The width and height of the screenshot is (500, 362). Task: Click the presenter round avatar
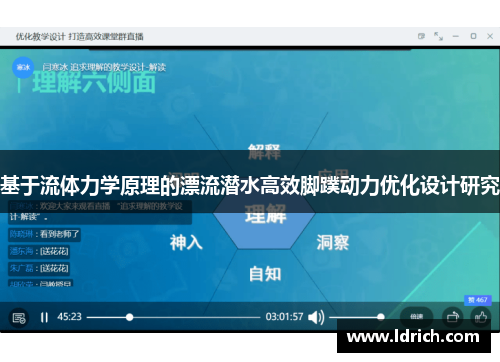[23, 68]
